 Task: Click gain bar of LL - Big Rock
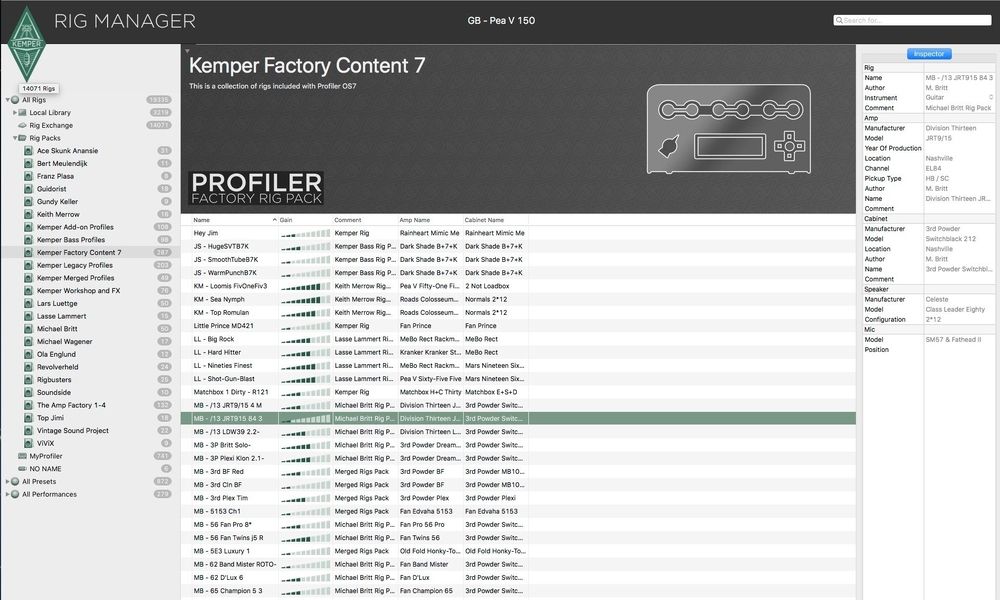pyautogui.click(x=305, y=339)
